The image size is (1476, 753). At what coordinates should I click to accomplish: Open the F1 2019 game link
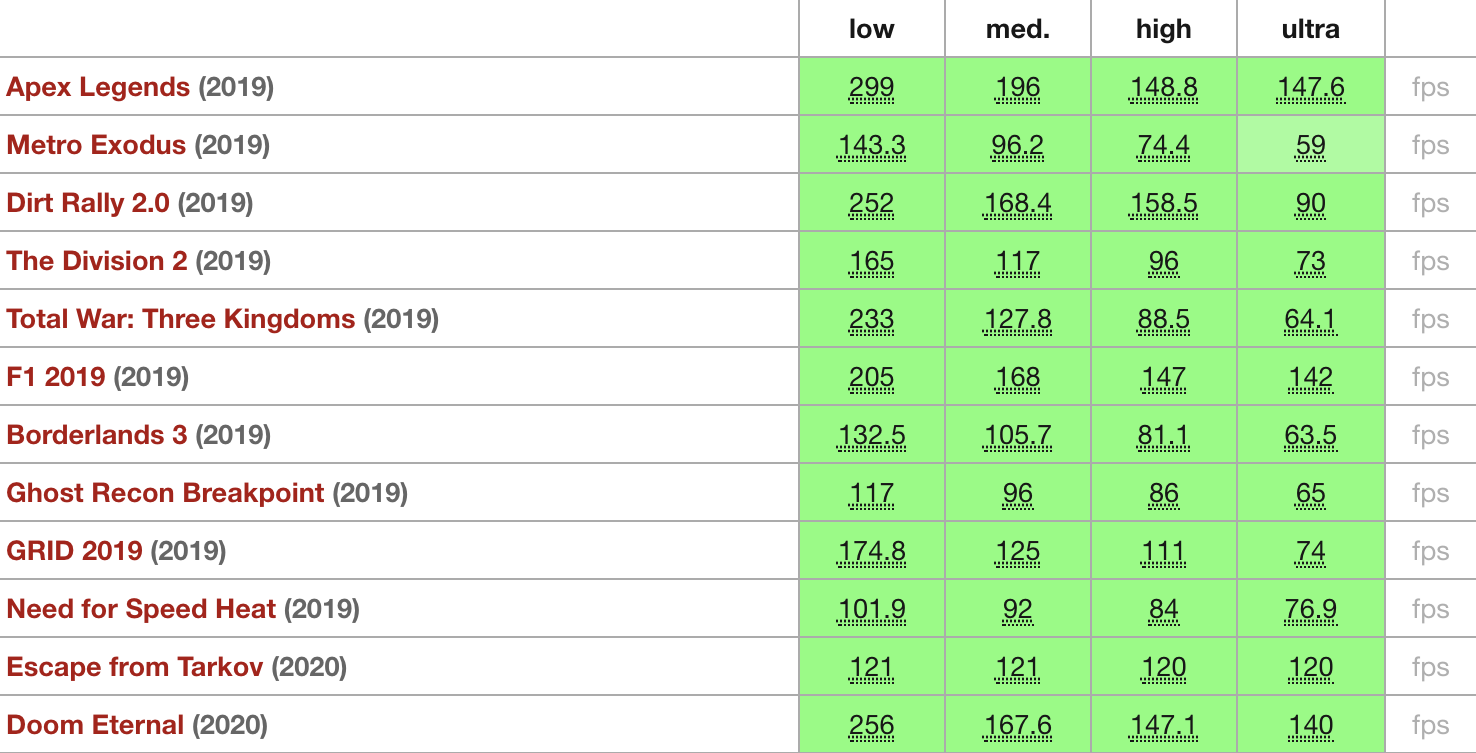56,377
